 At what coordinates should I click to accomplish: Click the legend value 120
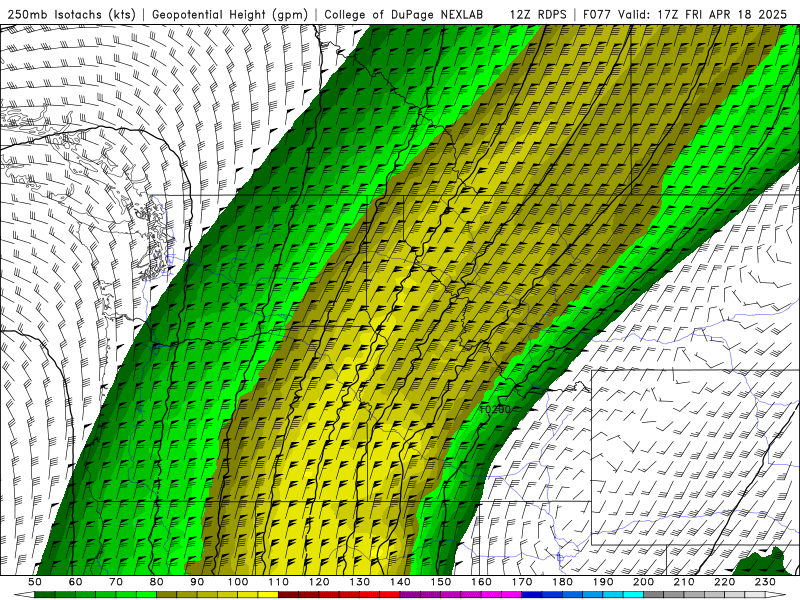(x=319, y=582)
